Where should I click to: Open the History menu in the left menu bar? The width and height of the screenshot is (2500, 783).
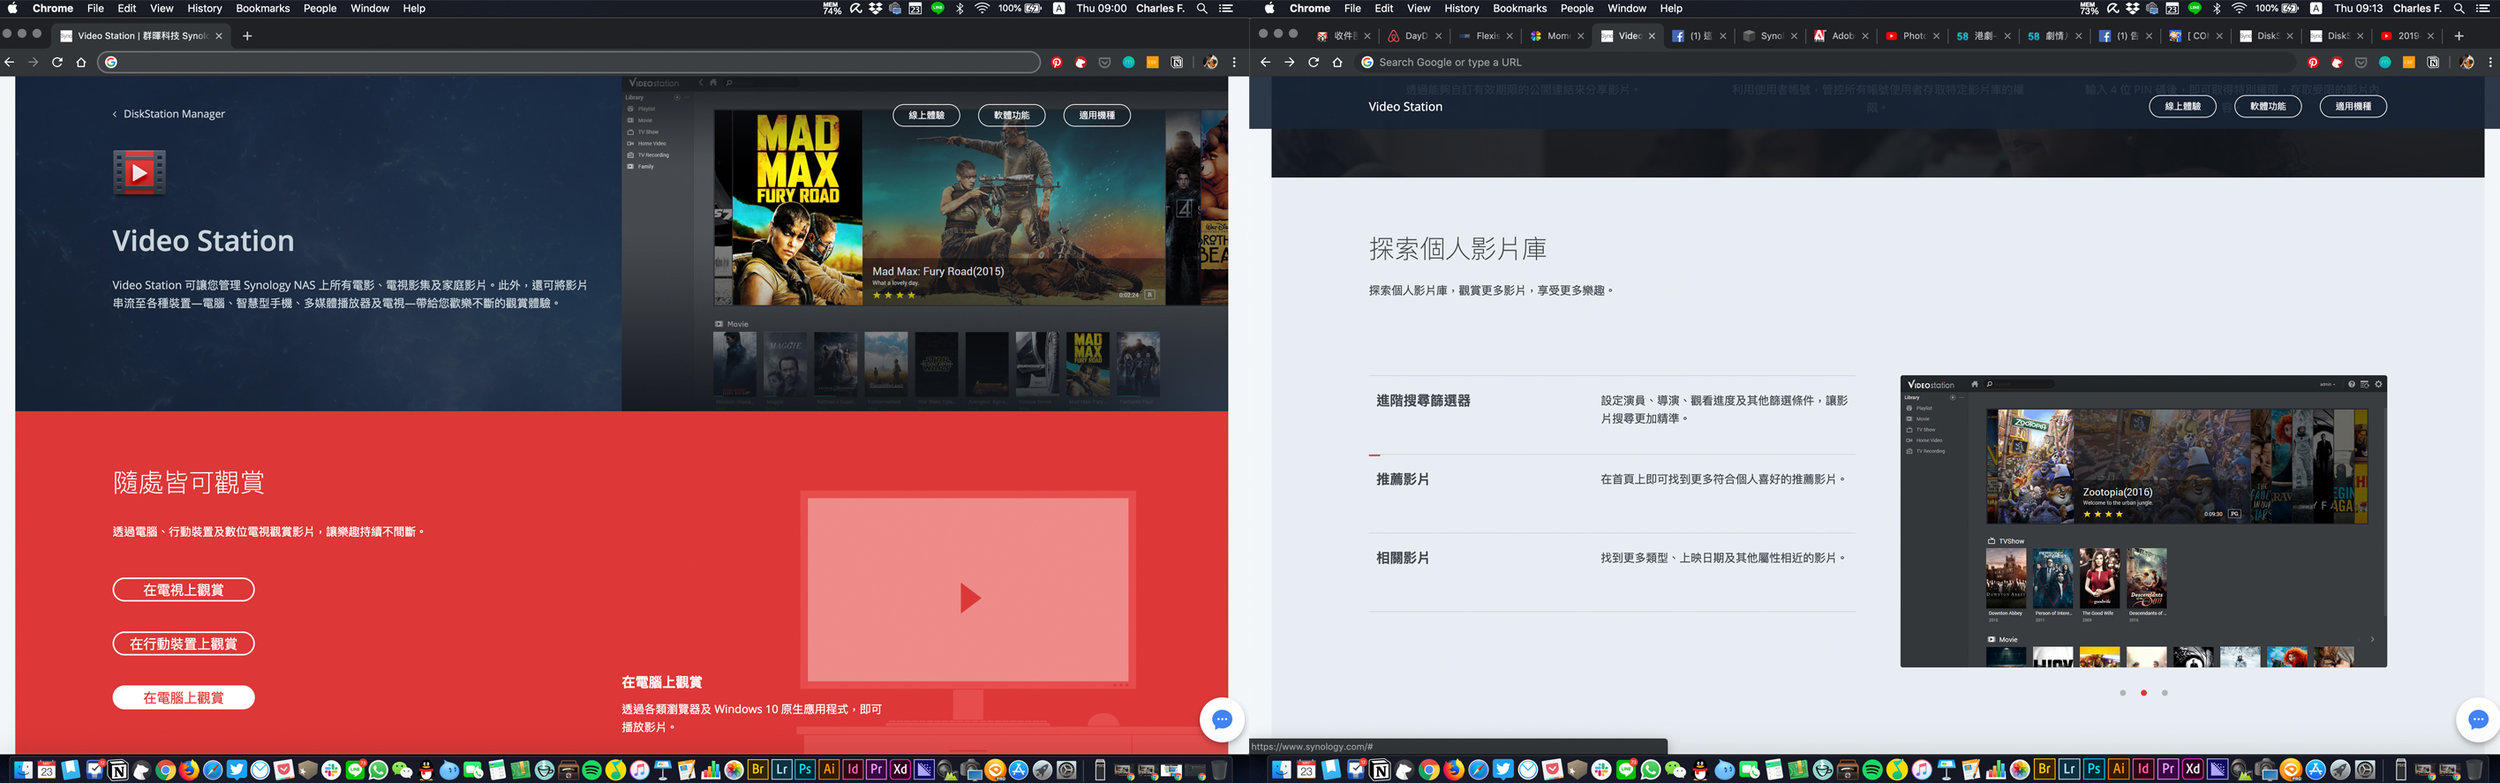tap(204, 8)
